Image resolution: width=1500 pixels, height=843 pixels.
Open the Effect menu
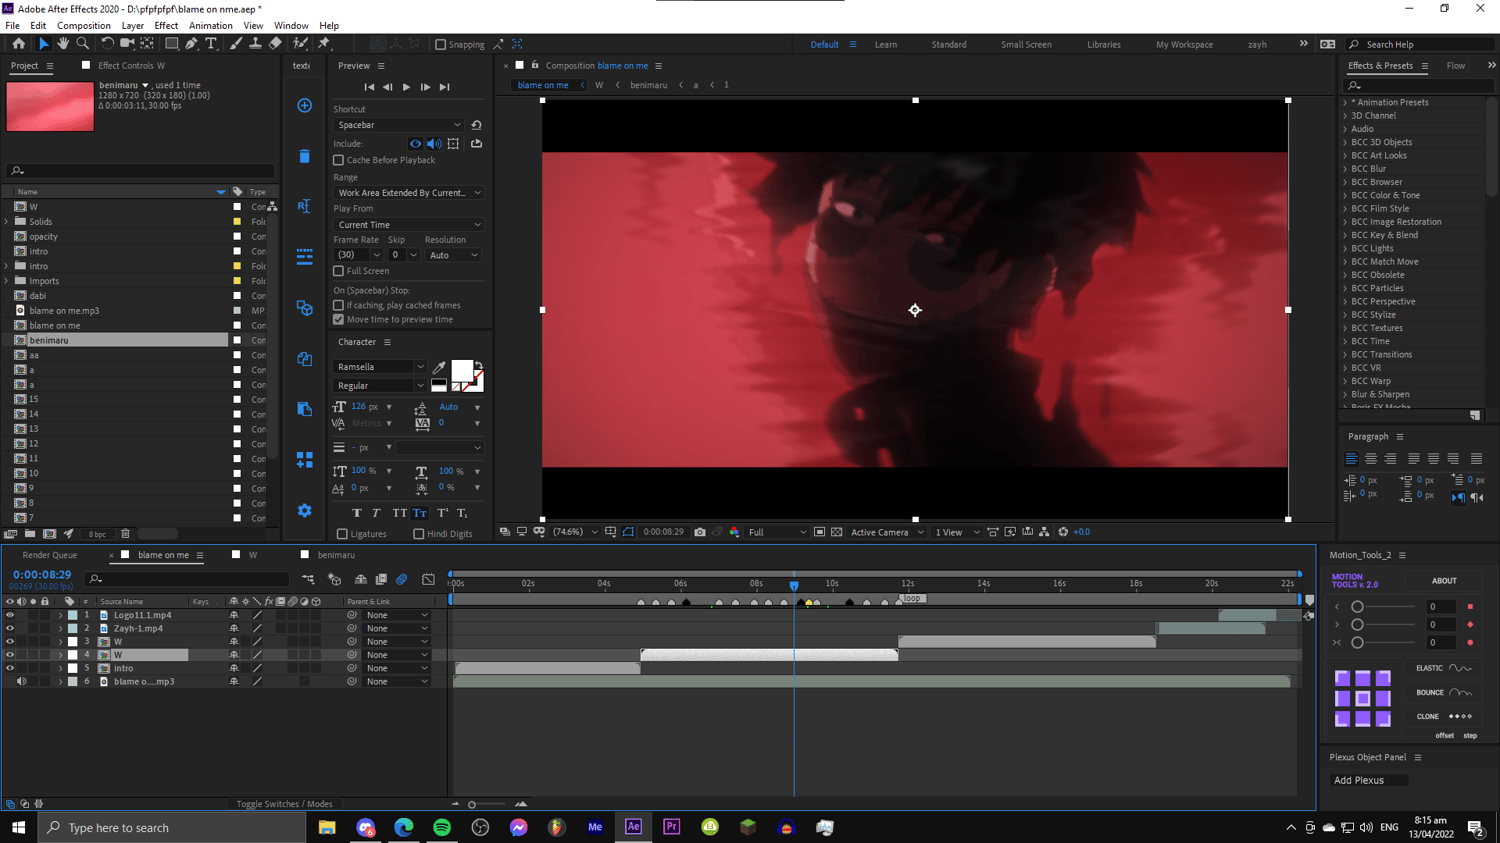166,26
